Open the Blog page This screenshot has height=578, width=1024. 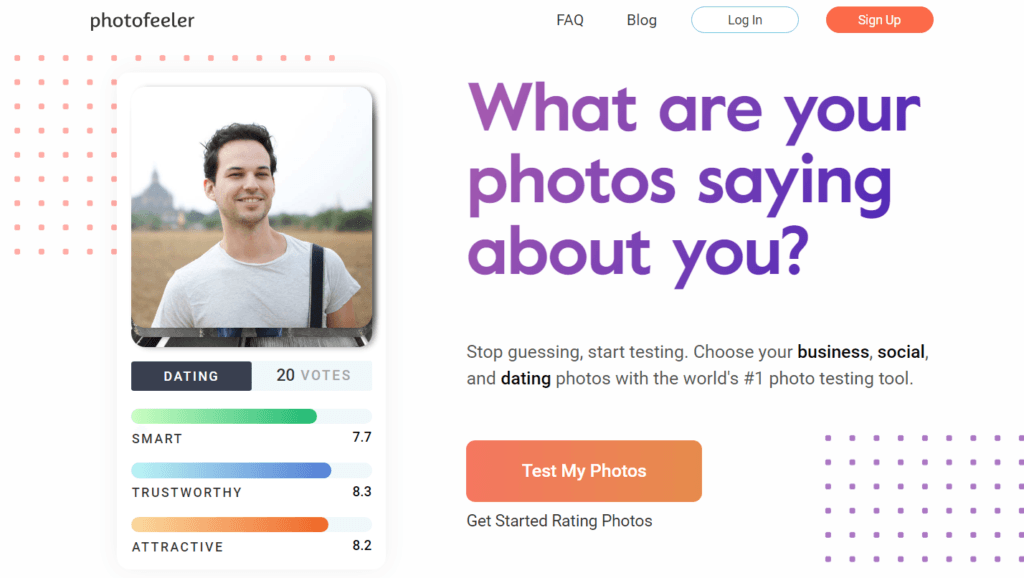(641, 20)
